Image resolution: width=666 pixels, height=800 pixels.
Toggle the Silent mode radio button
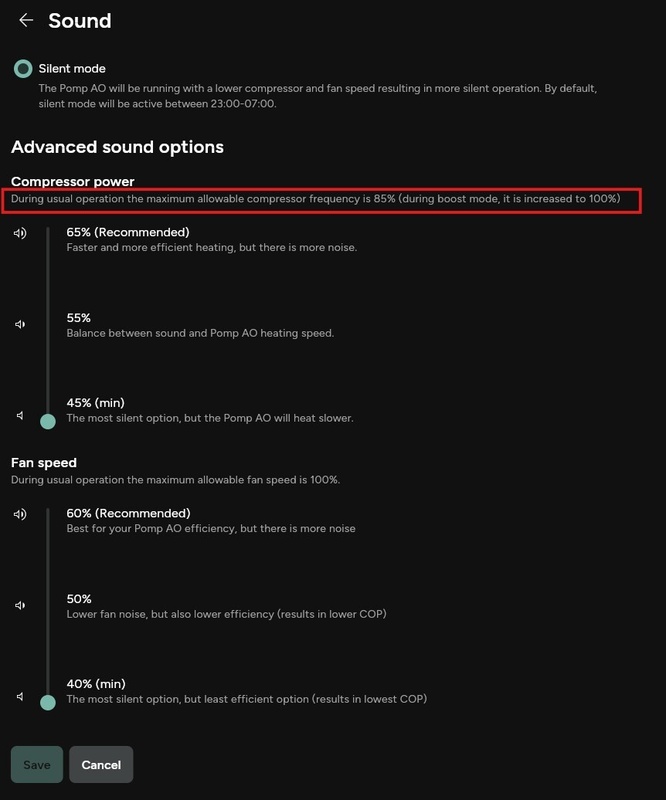click(x=23, y=69)
